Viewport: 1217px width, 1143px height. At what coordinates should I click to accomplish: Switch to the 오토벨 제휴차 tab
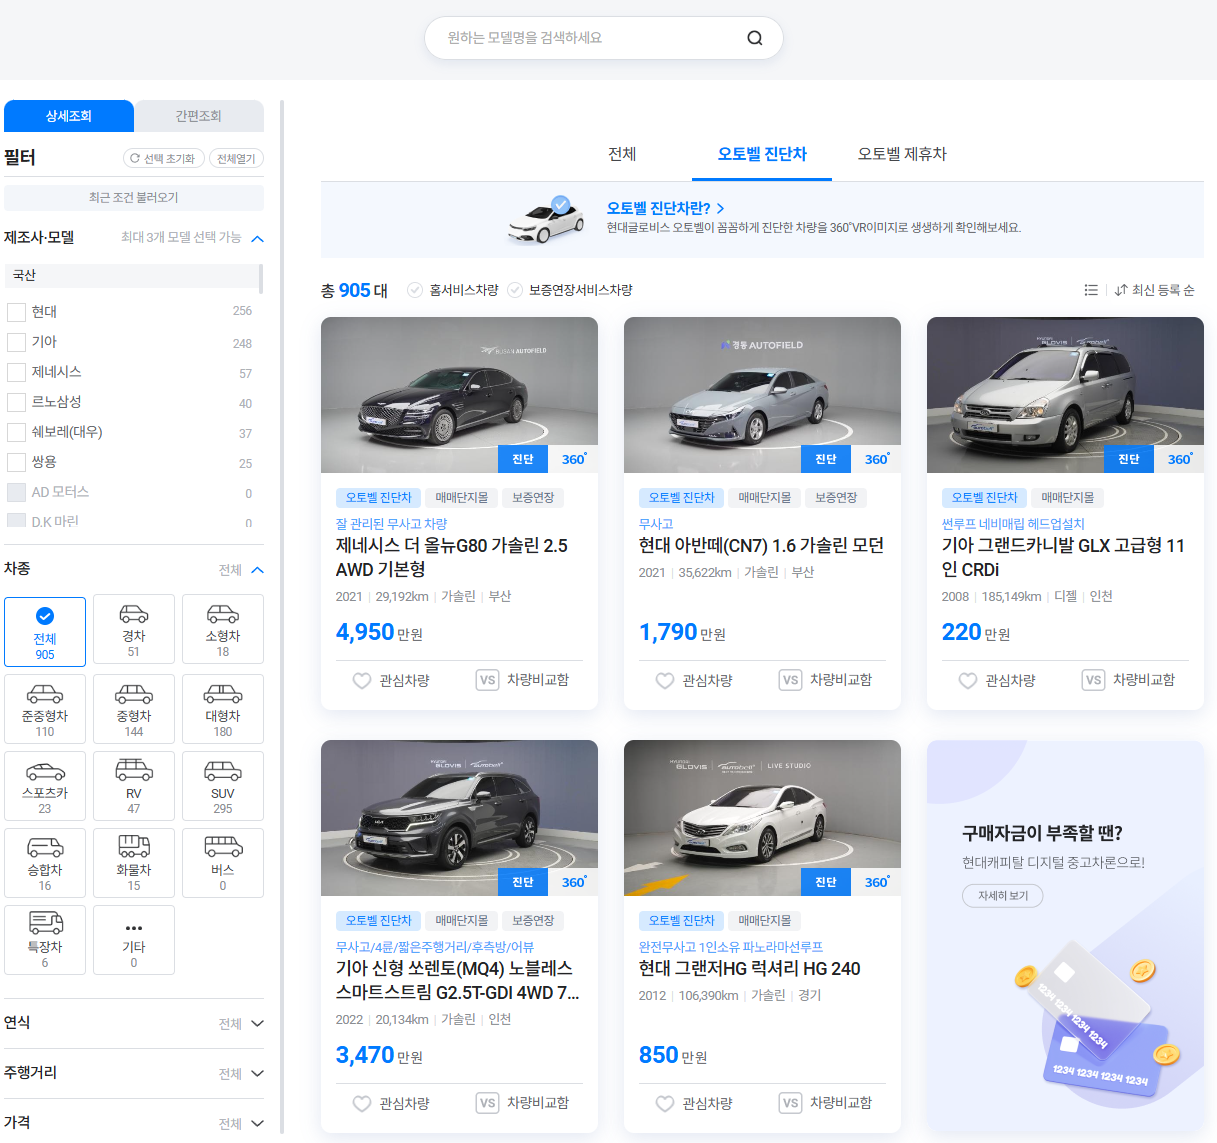point(902,154)
